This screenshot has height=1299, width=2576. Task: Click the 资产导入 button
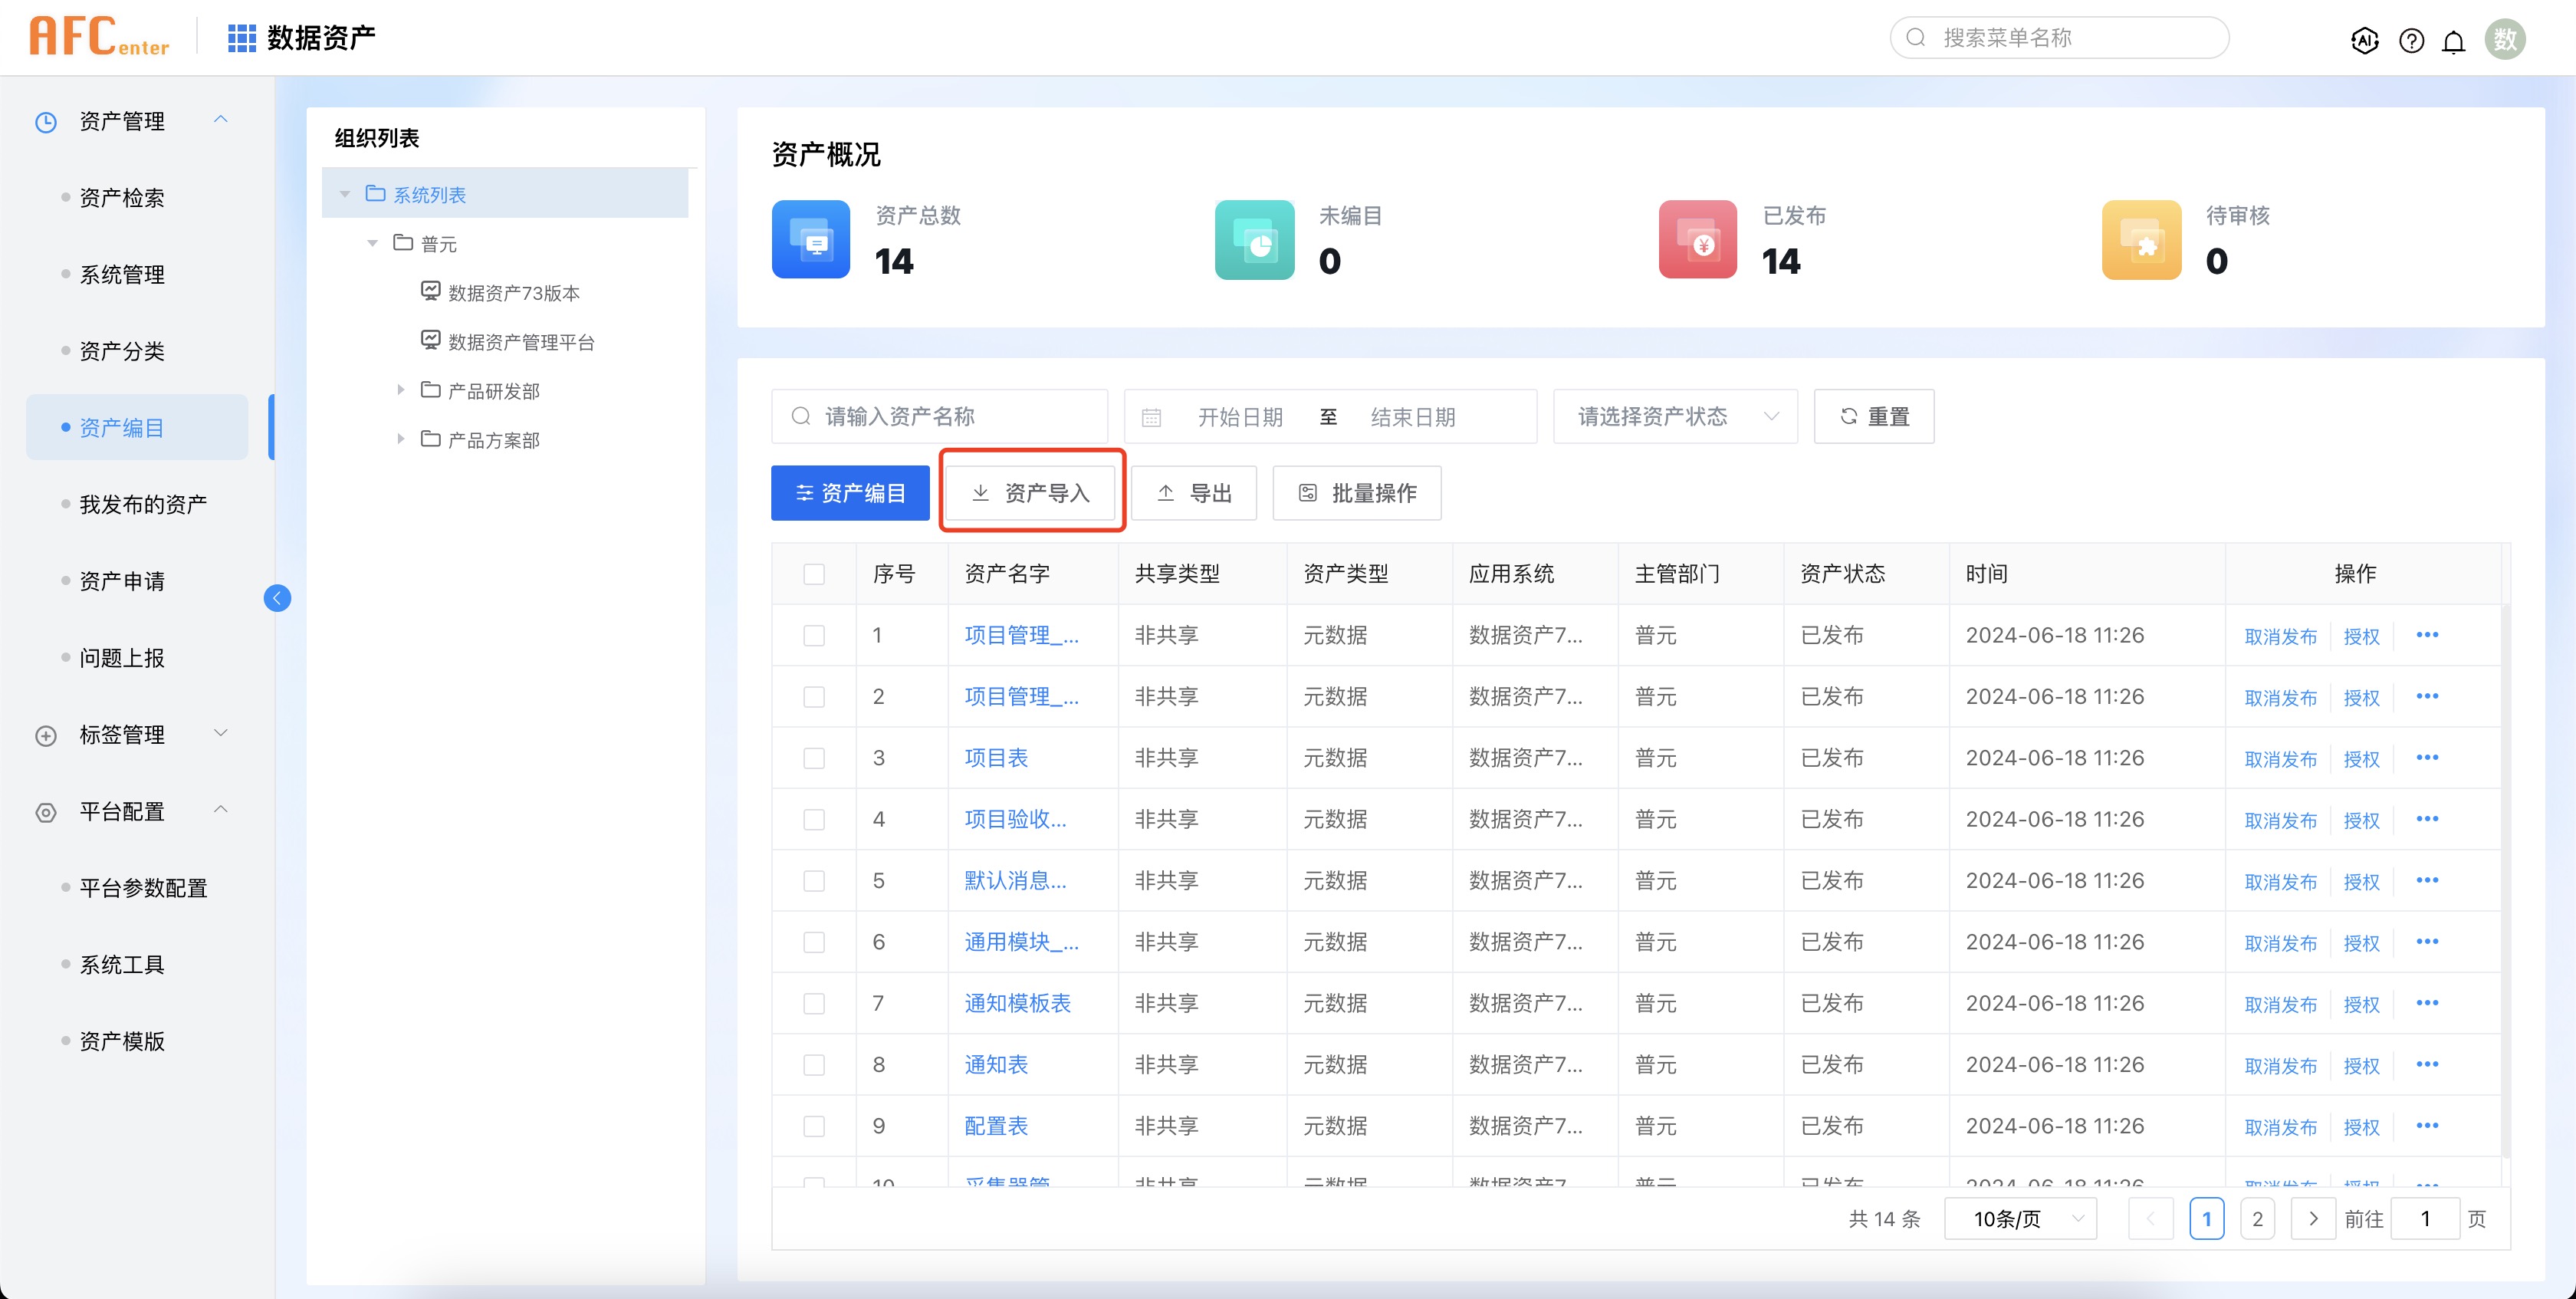[1030, 492]
